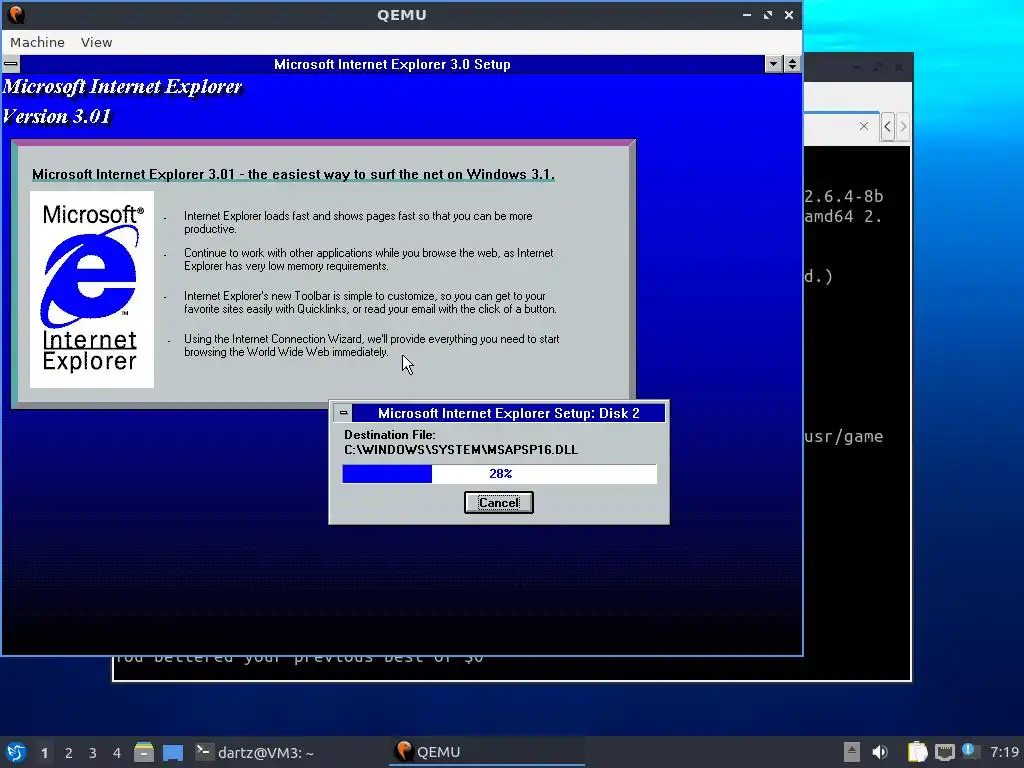Click the Internet Explorer logo image

(92, 289)
